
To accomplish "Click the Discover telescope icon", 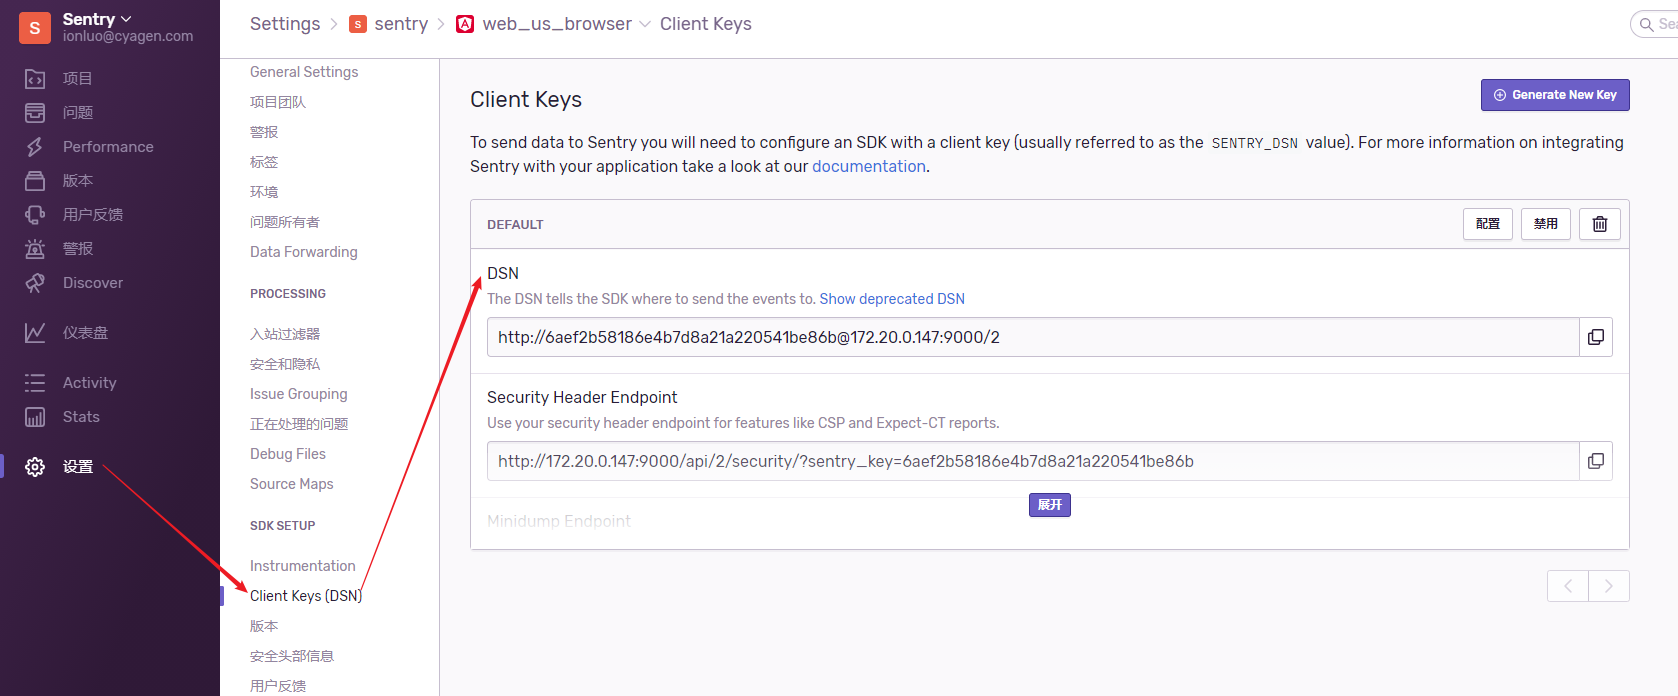I will click(x=35, y=283).
